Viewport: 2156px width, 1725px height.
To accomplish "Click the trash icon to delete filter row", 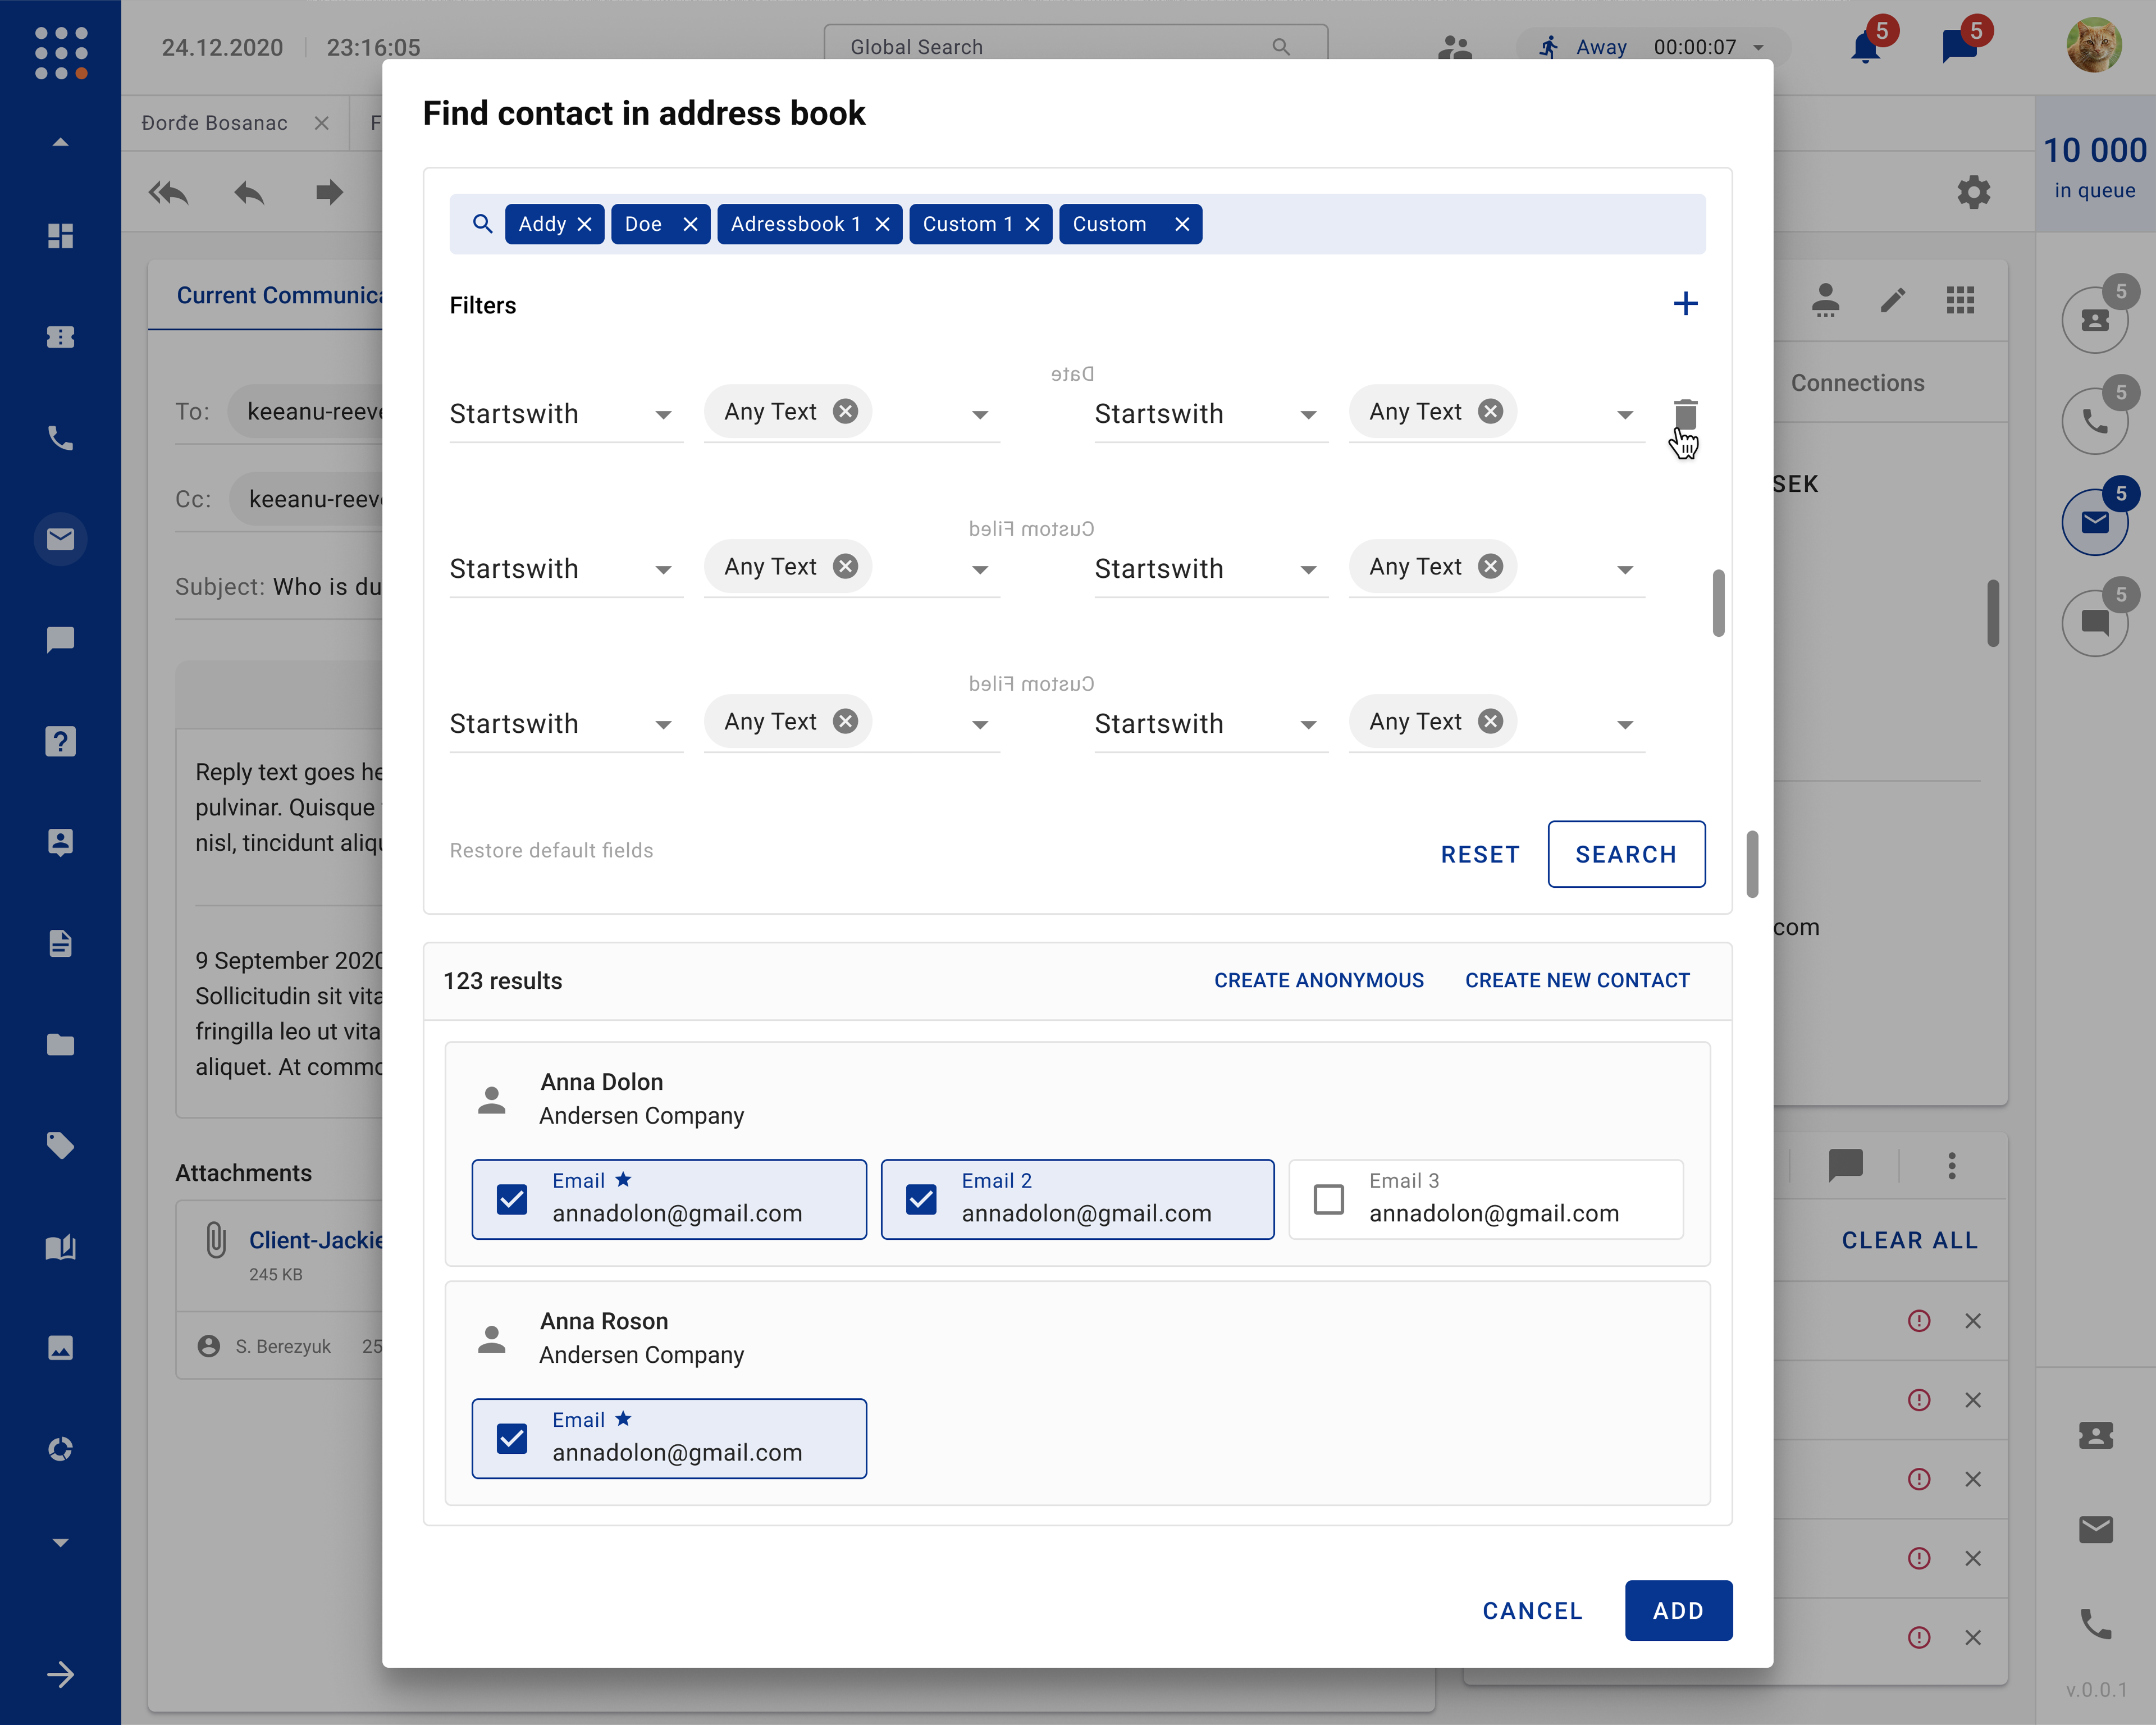I will coord(1685,413).
